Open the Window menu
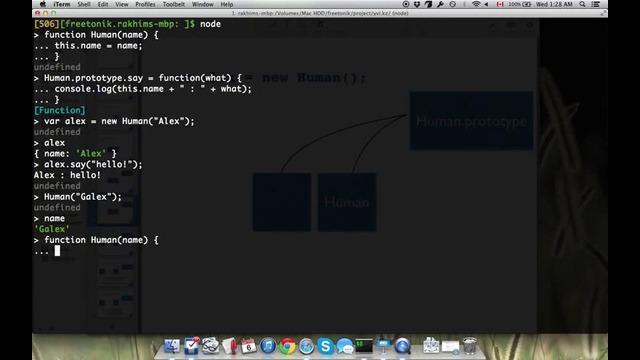The image size is (640, 360). 202,4
